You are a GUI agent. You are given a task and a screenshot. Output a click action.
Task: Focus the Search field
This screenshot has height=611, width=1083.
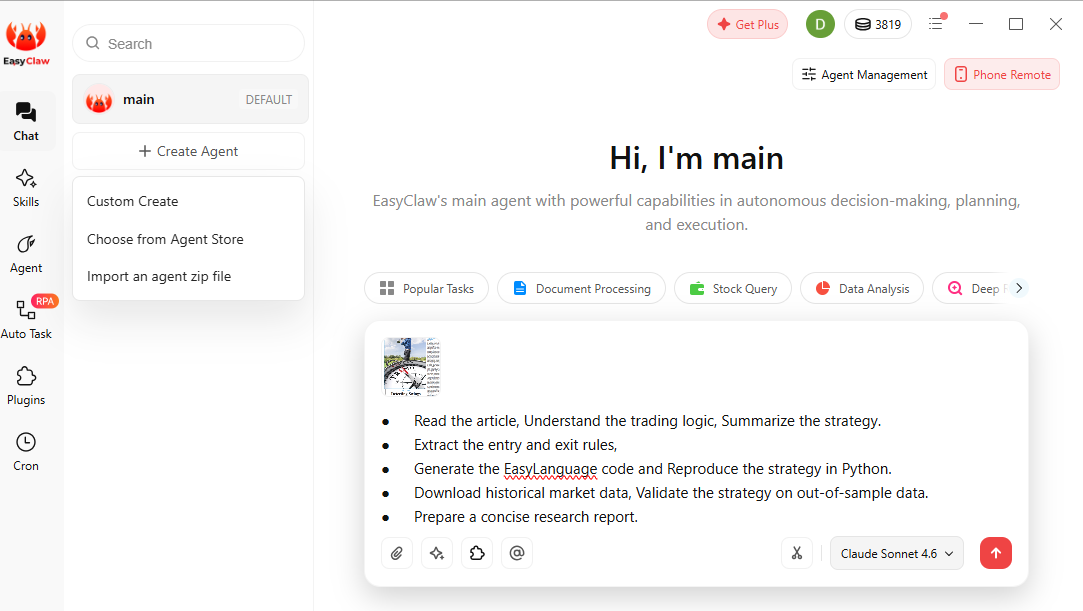pos(189,43)
